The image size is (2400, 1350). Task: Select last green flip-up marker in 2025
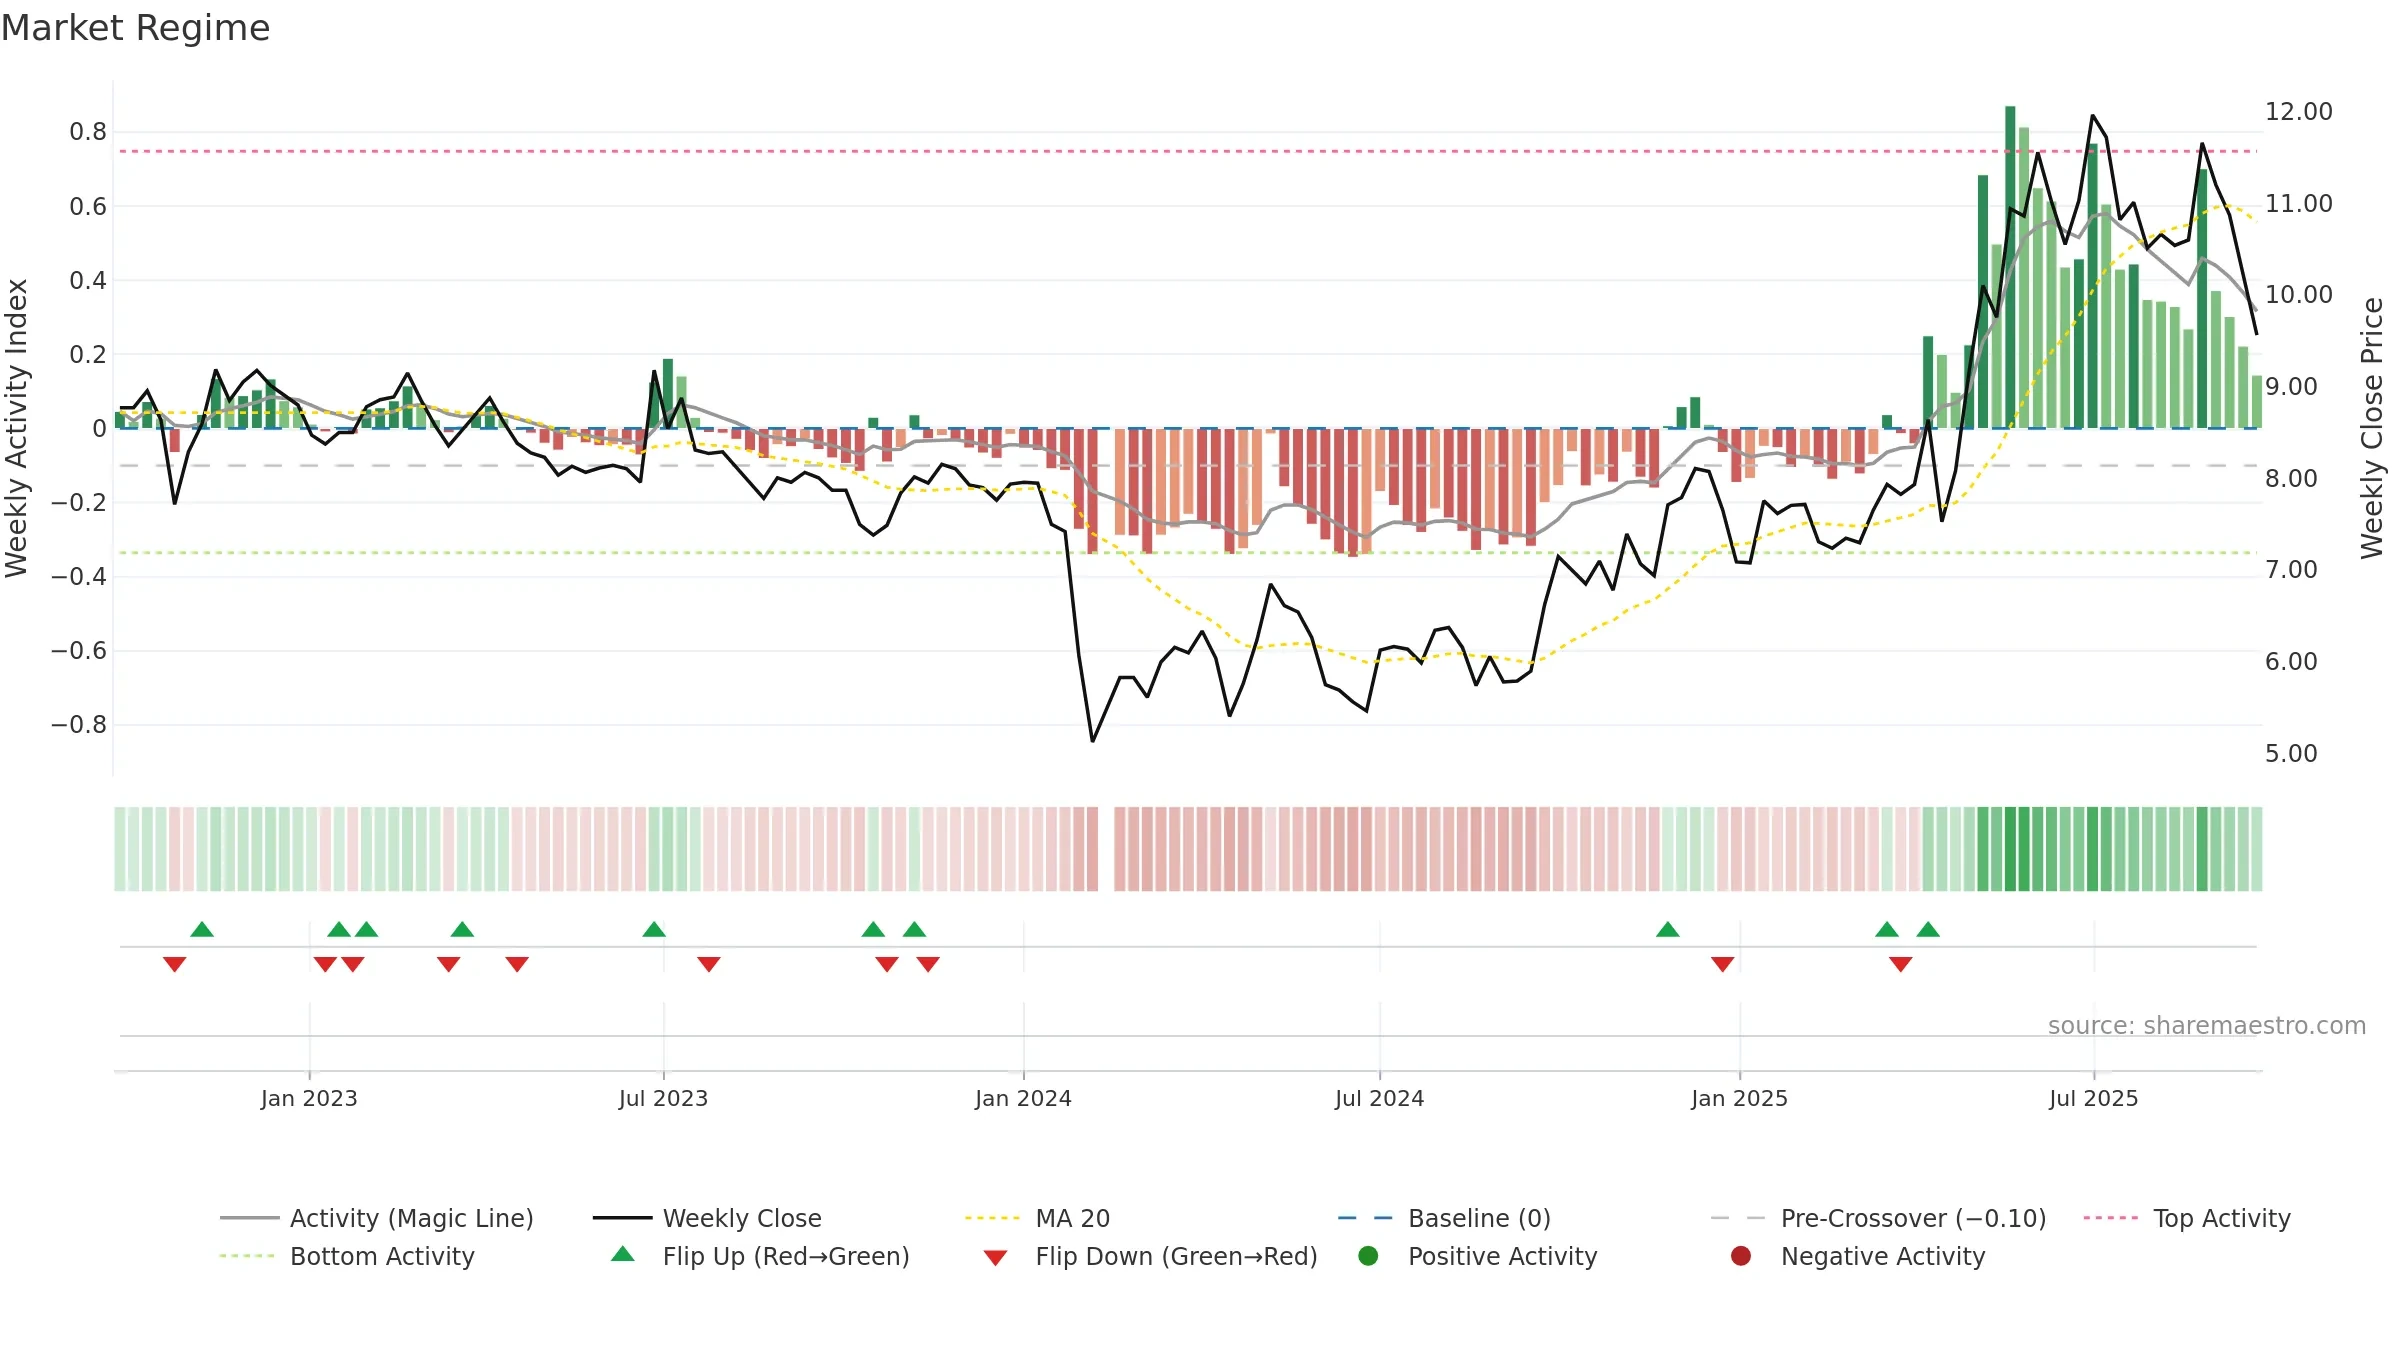(x=1928, y=929)
